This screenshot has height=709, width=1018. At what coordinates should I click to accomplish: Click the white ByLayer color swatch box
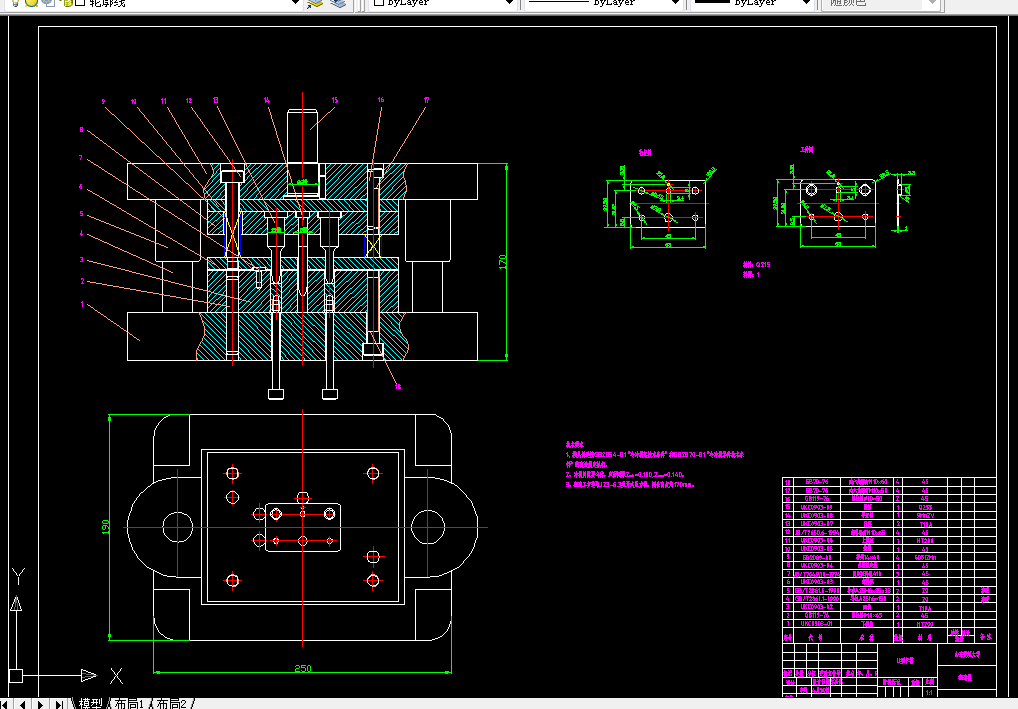point(379,3)
